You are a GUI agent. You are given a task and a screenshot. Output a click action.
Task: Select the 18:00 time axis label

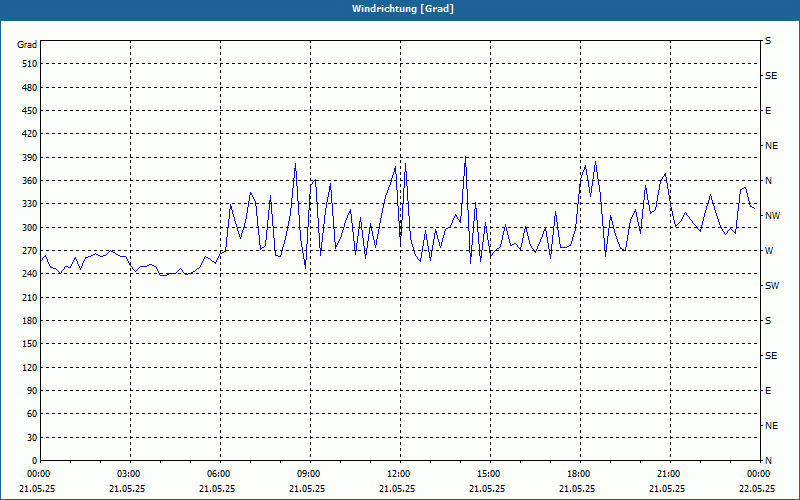(579, 474)
